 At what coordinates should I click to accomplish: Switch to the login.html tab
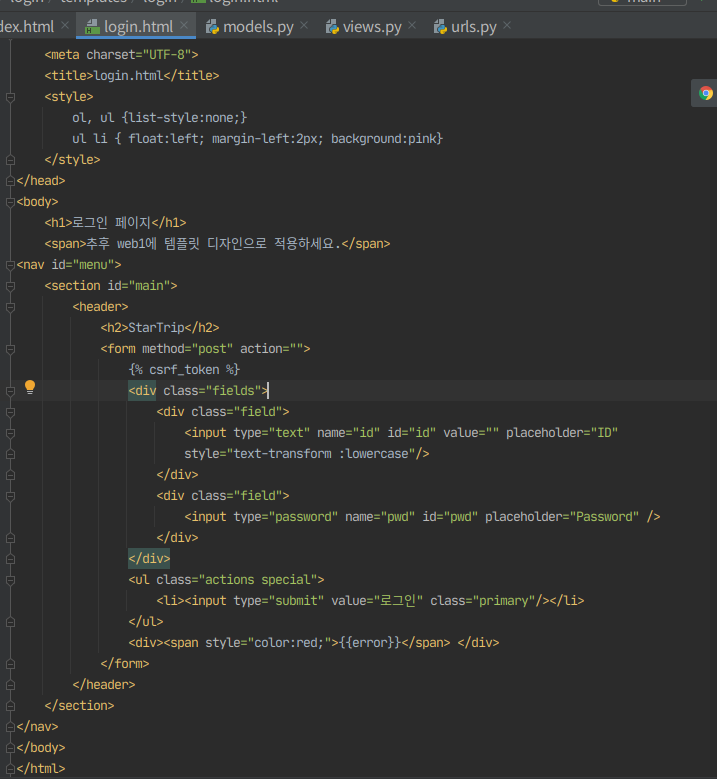pos(138,27)
